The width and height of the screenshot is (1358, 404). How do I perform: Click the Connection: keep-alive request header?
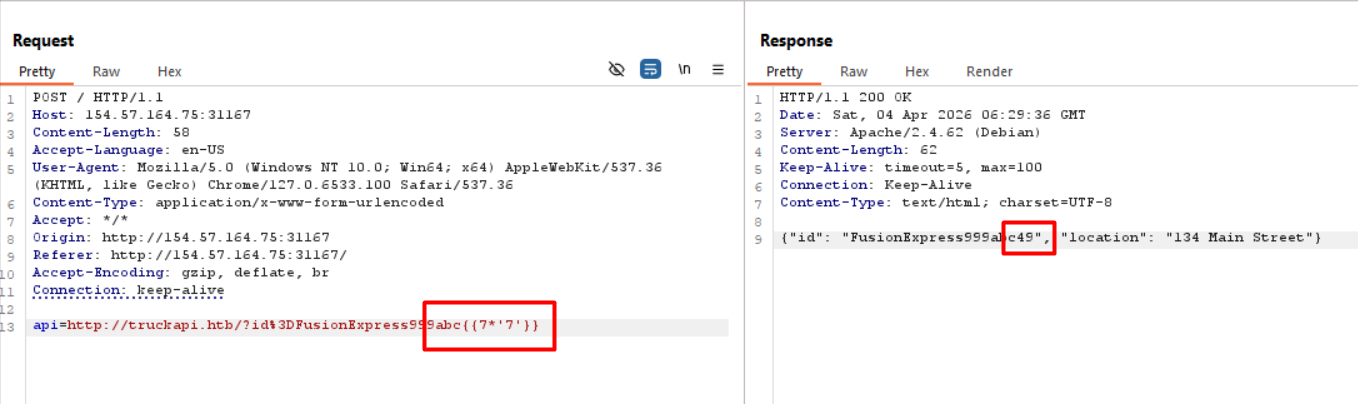[128, 290]
